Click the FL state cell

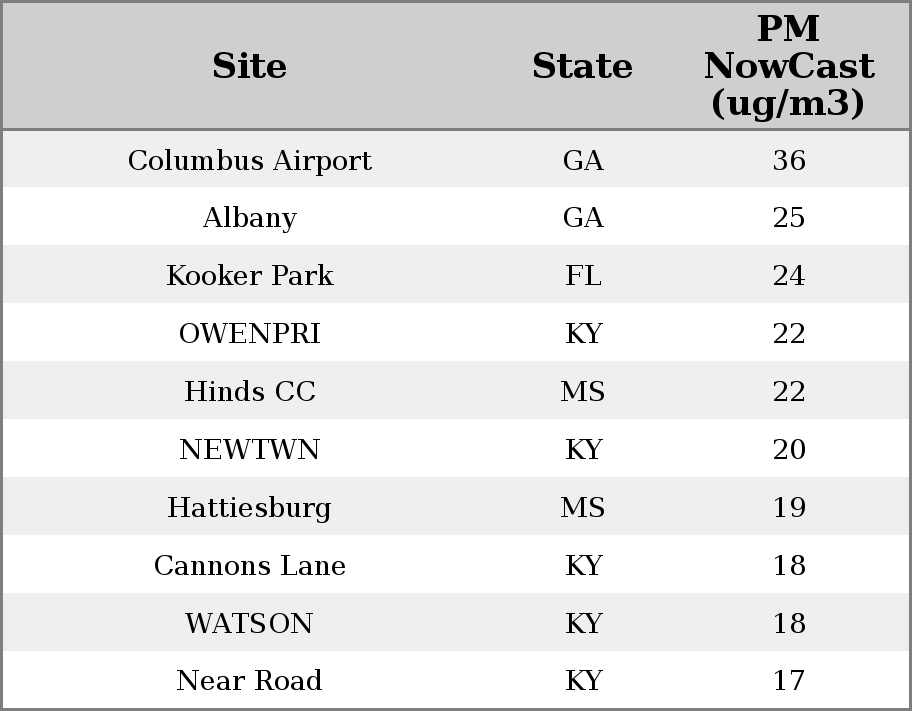click(x=583, y=276)
